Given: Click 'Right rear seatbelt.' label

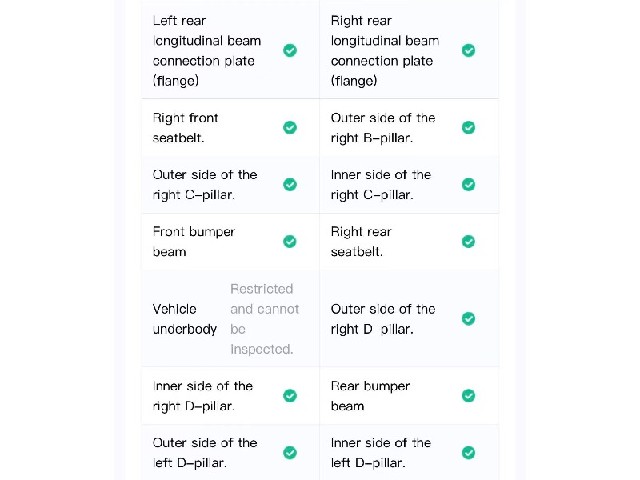Looking at the screenshot, I should (x=361, y=242).
